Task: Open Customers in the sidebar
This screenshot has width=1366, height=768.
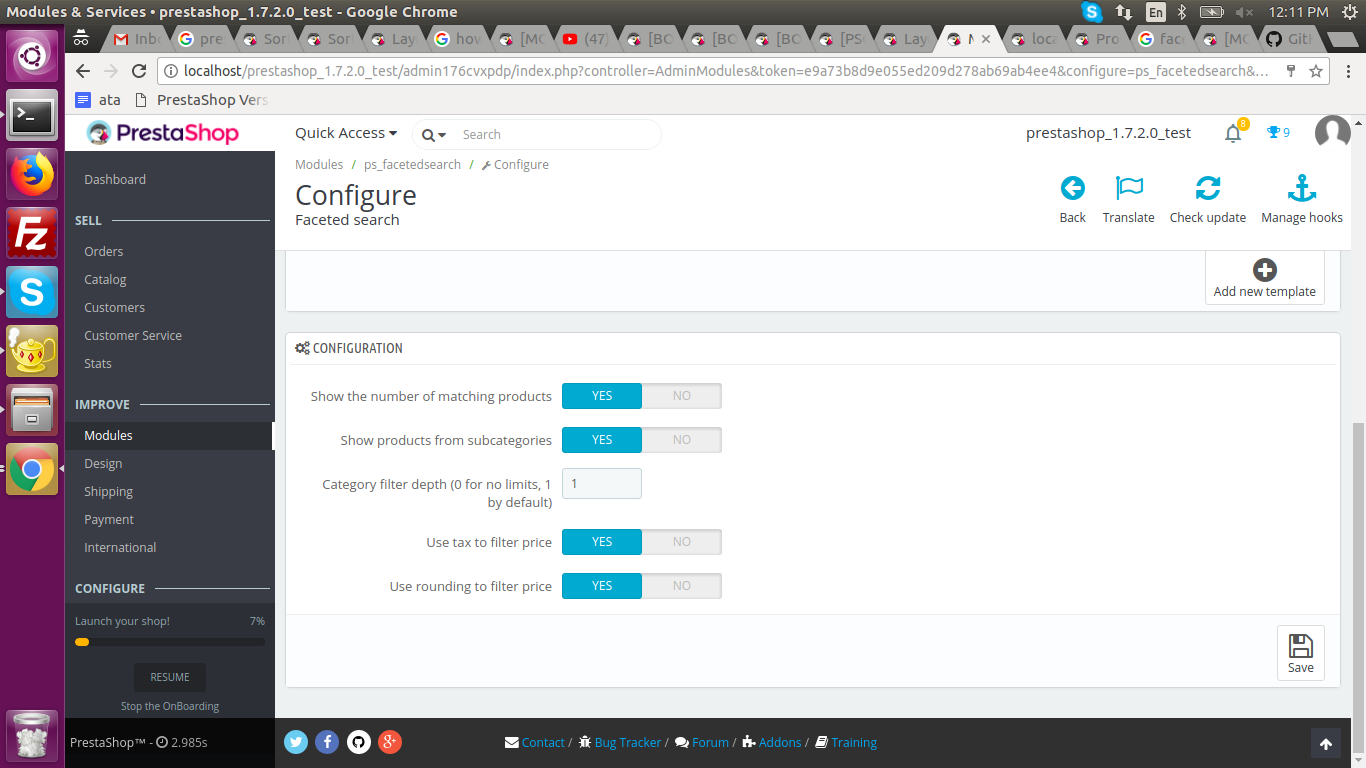Action: point(114,307)
